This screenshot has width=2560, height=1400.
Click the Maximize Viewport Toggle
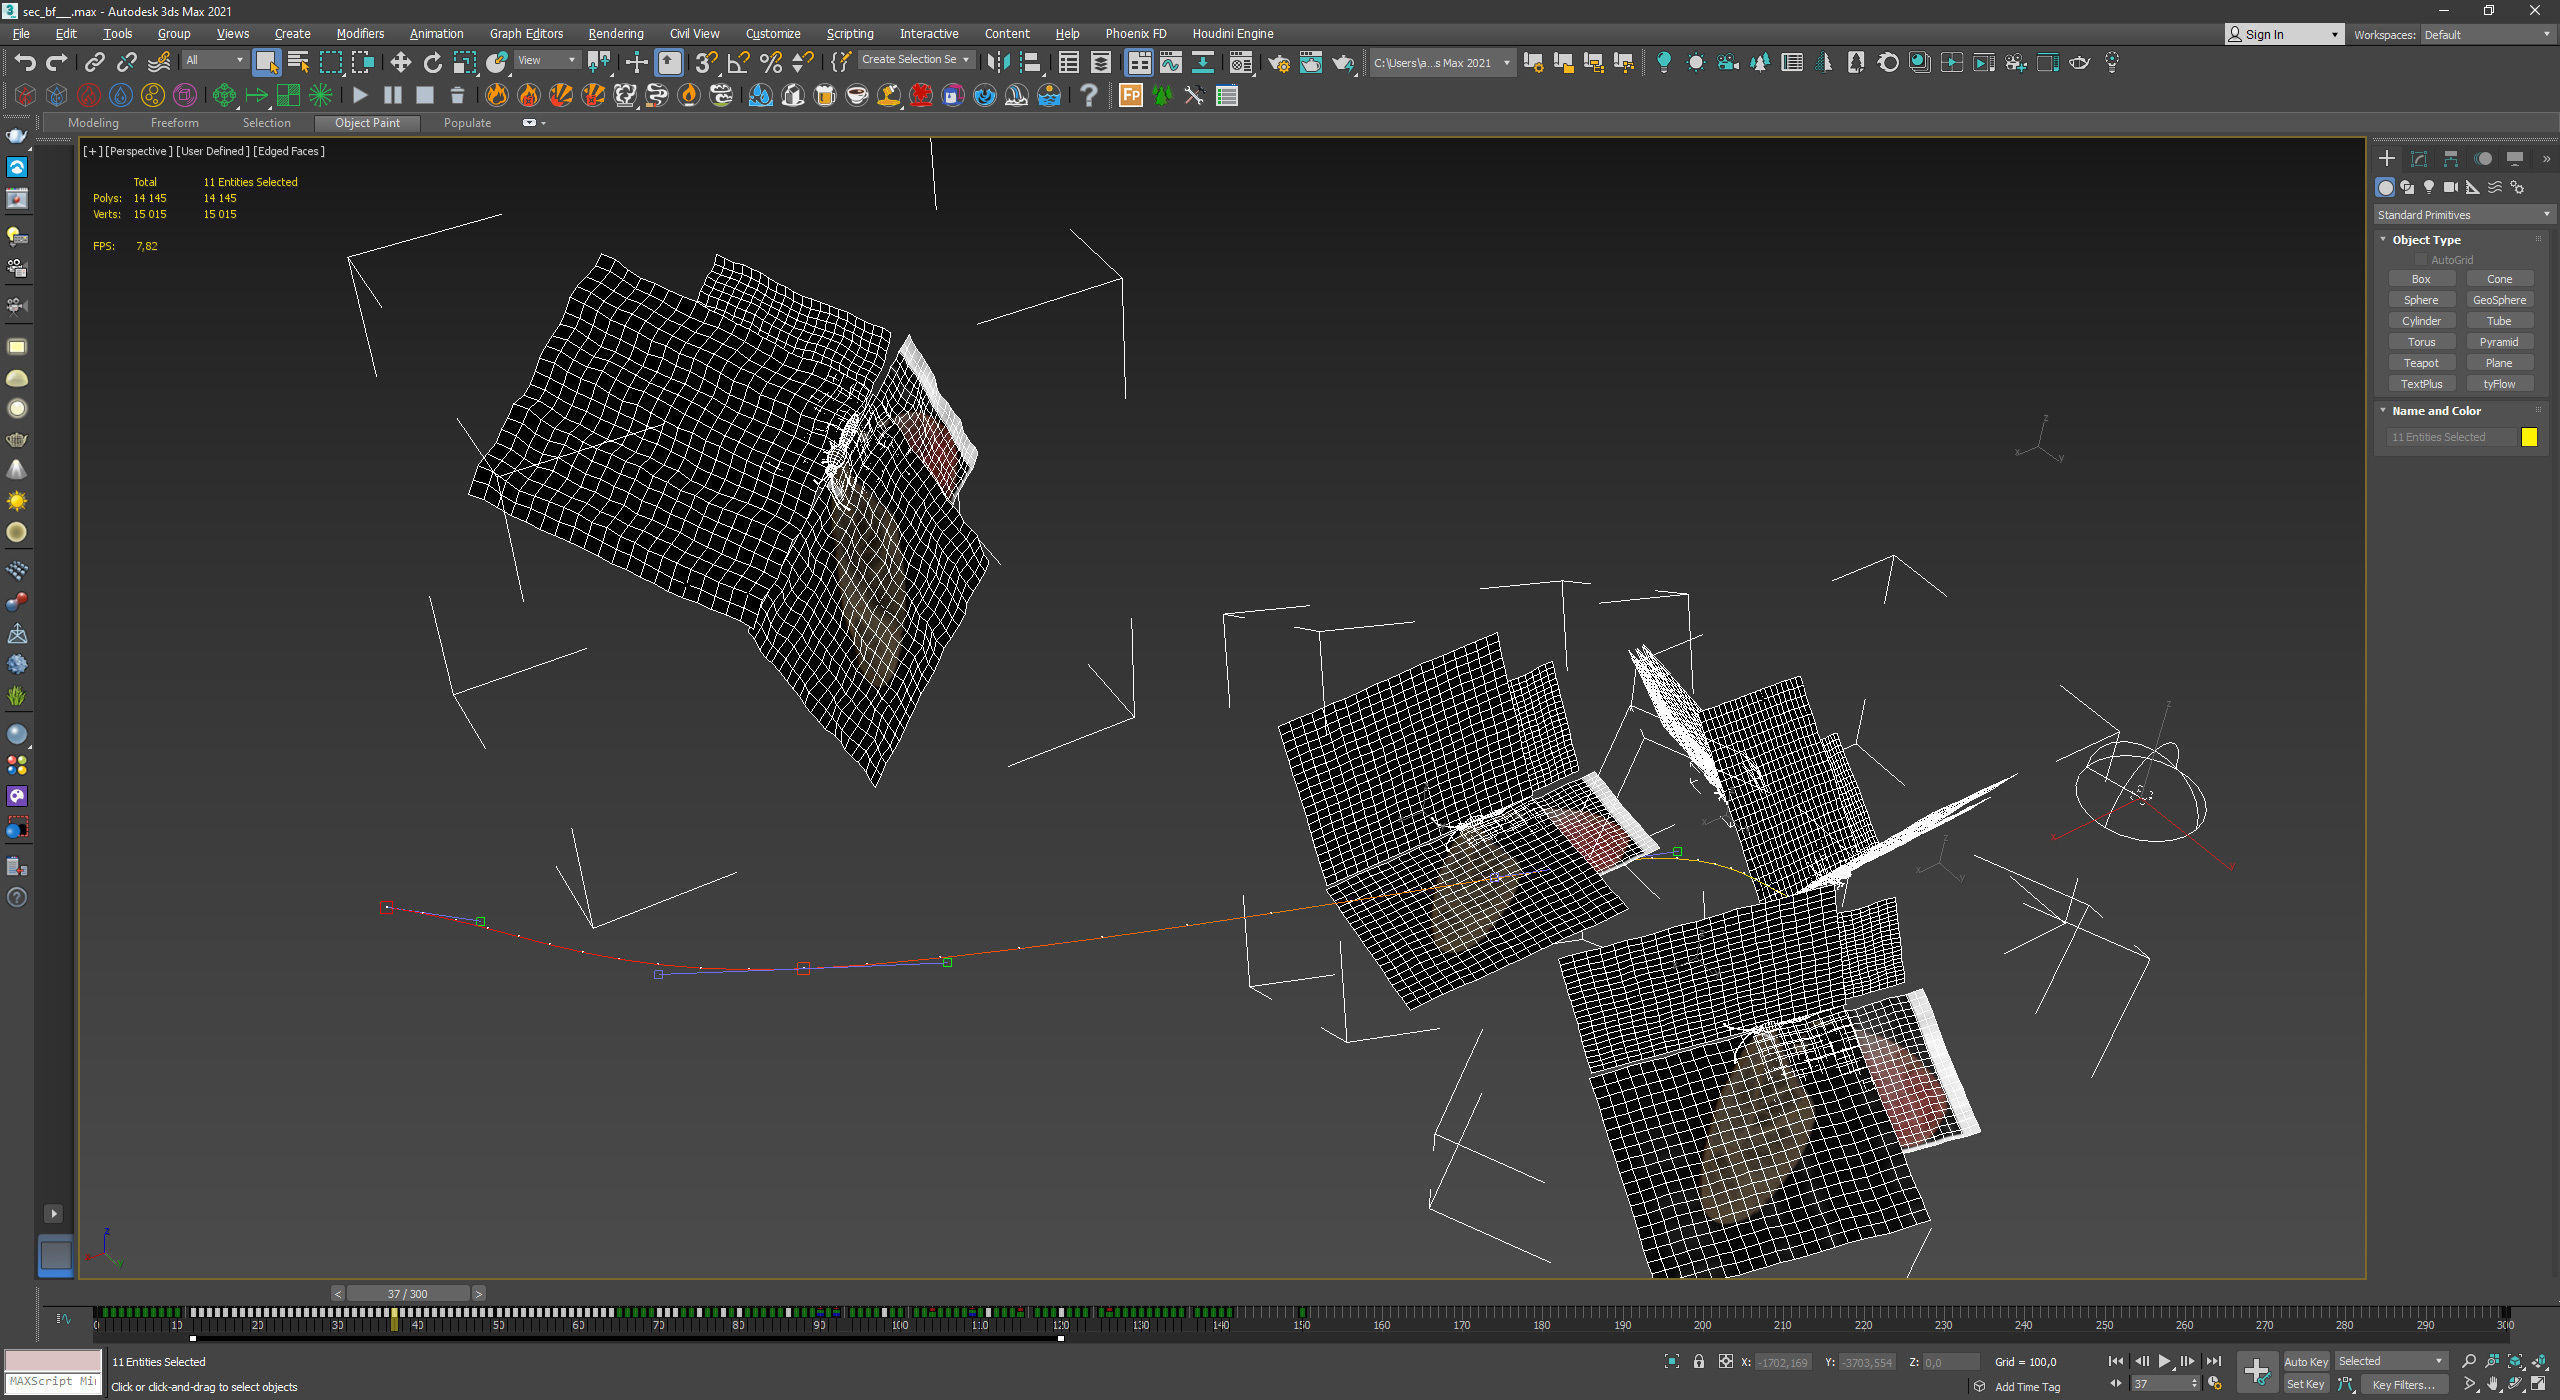(x=2538, y=1384)
